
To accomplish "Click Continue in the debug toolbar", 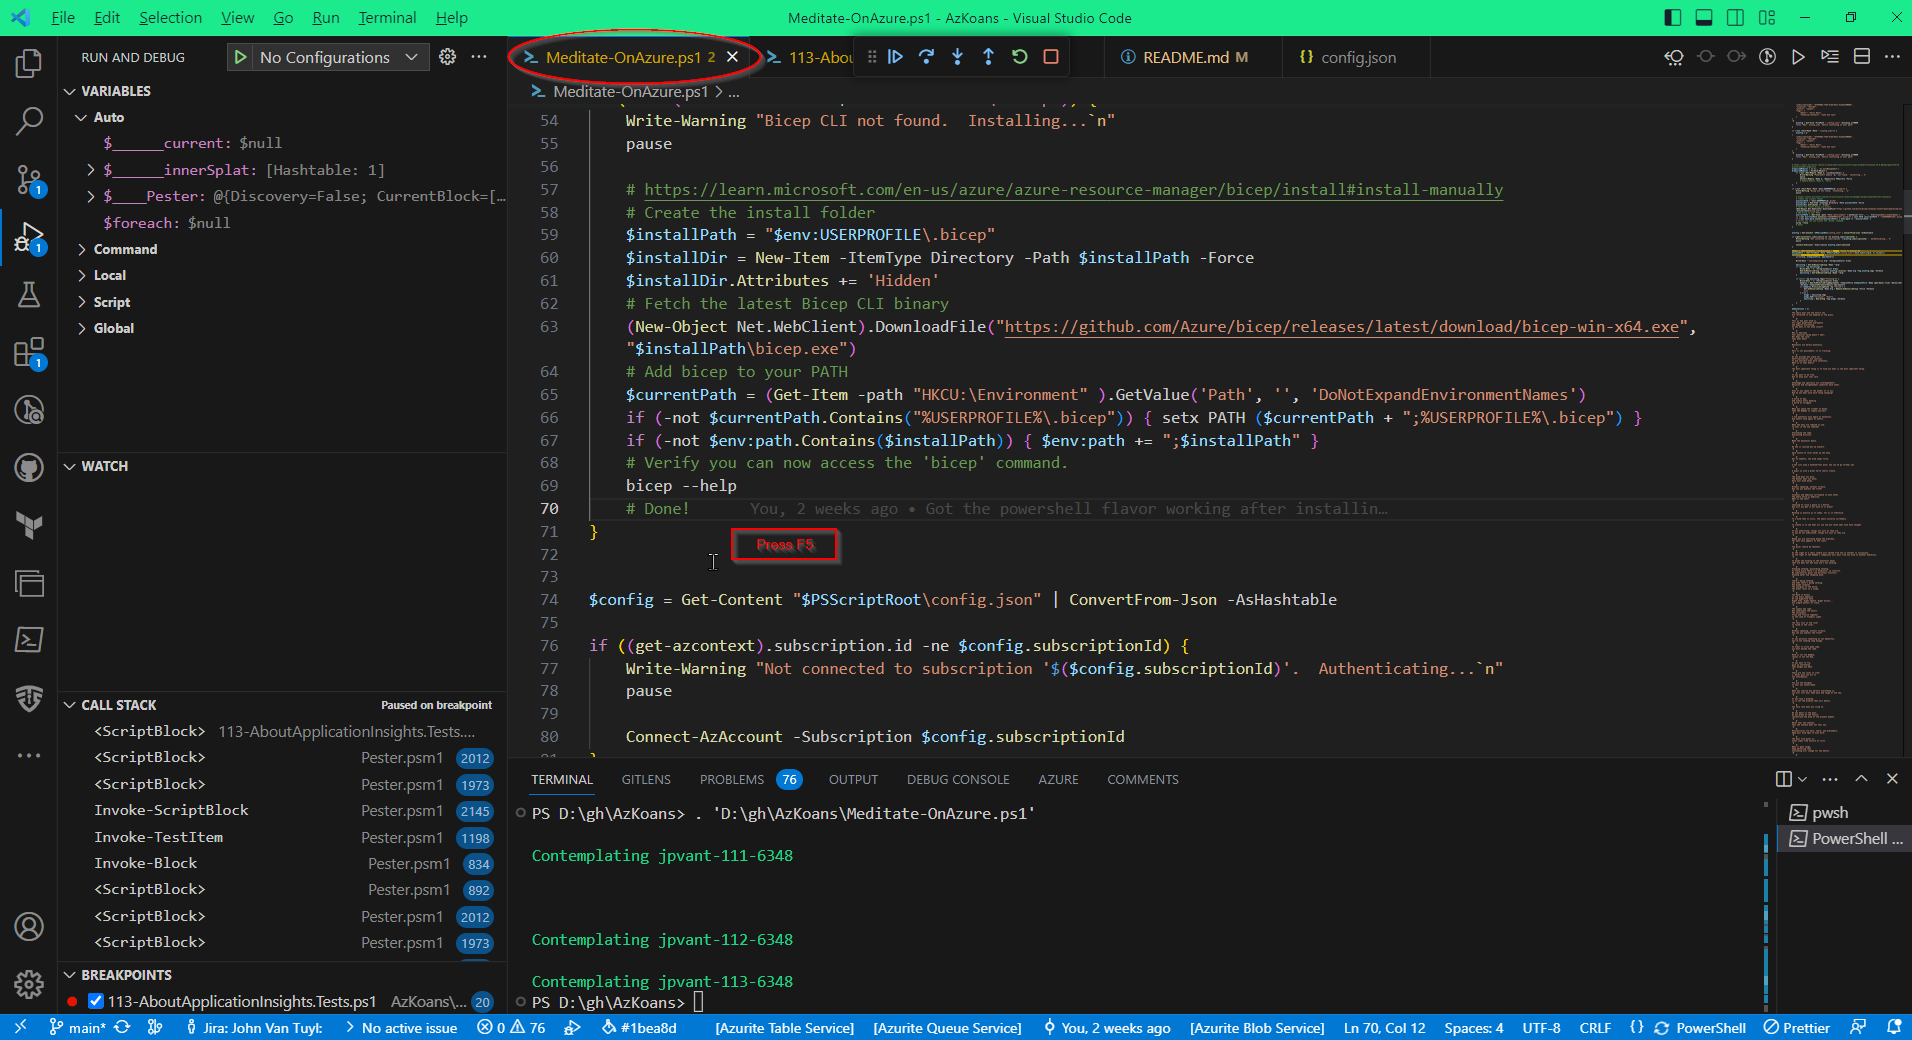I will coord(896,57).
